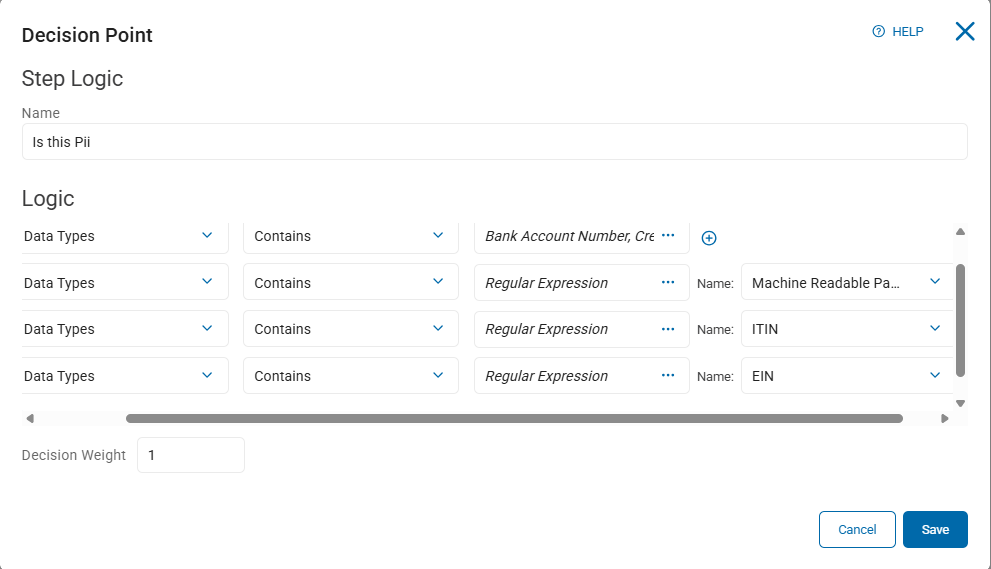Open Contains operator dropdown in first row
The height and width of the screenshot is (569, 991).
point(437,236)
